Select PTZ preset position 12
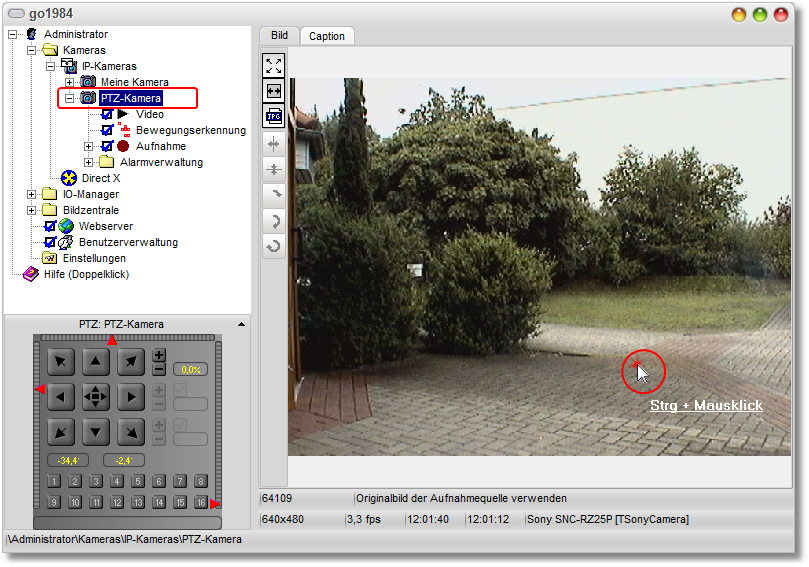The height and width of the screenshot is (567, 809). 117,502
